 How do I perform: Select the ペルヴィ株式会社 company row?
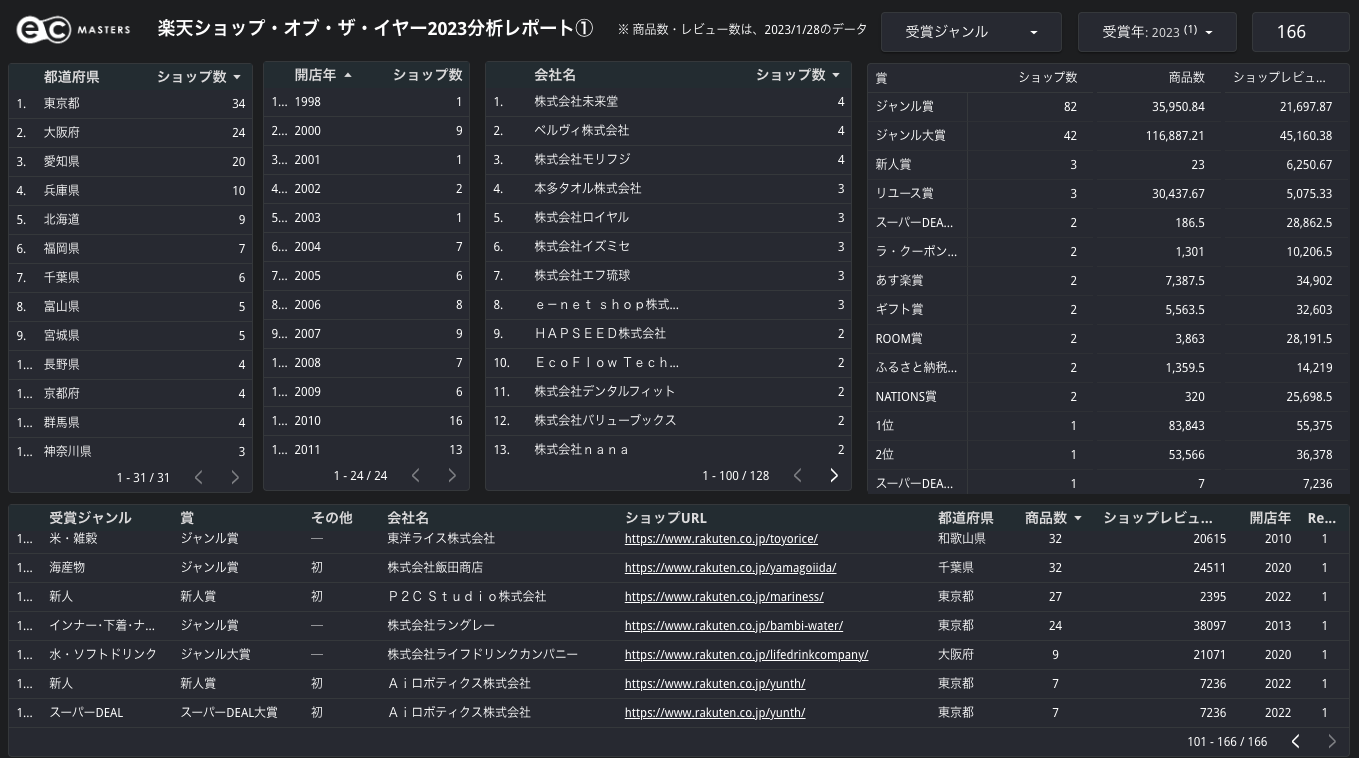[x=669, y=131]
